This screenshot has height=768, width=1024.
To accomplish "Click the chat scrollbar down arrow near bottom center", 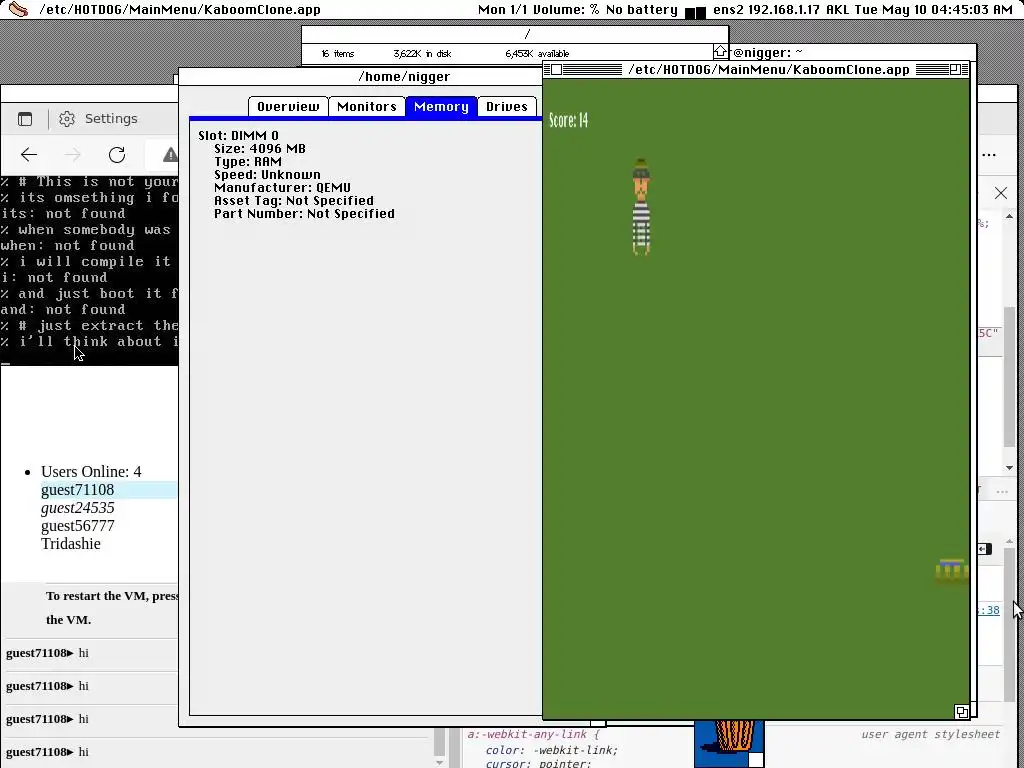I will tap(439, 762).
